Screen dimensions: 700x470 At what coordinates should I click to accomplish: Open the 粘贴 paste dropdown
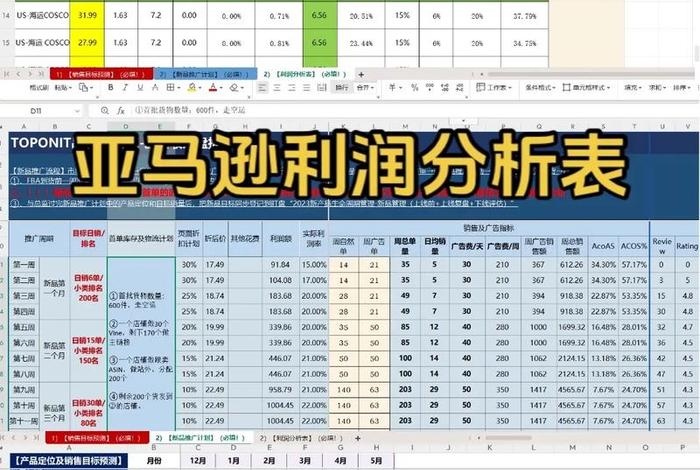point(62,87)
